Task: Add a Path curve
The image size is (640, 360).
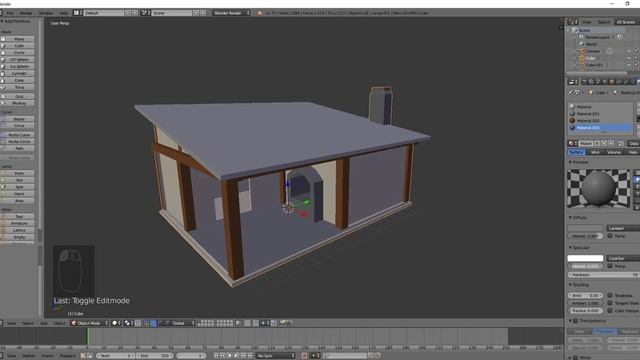Action: click(18, 149)
